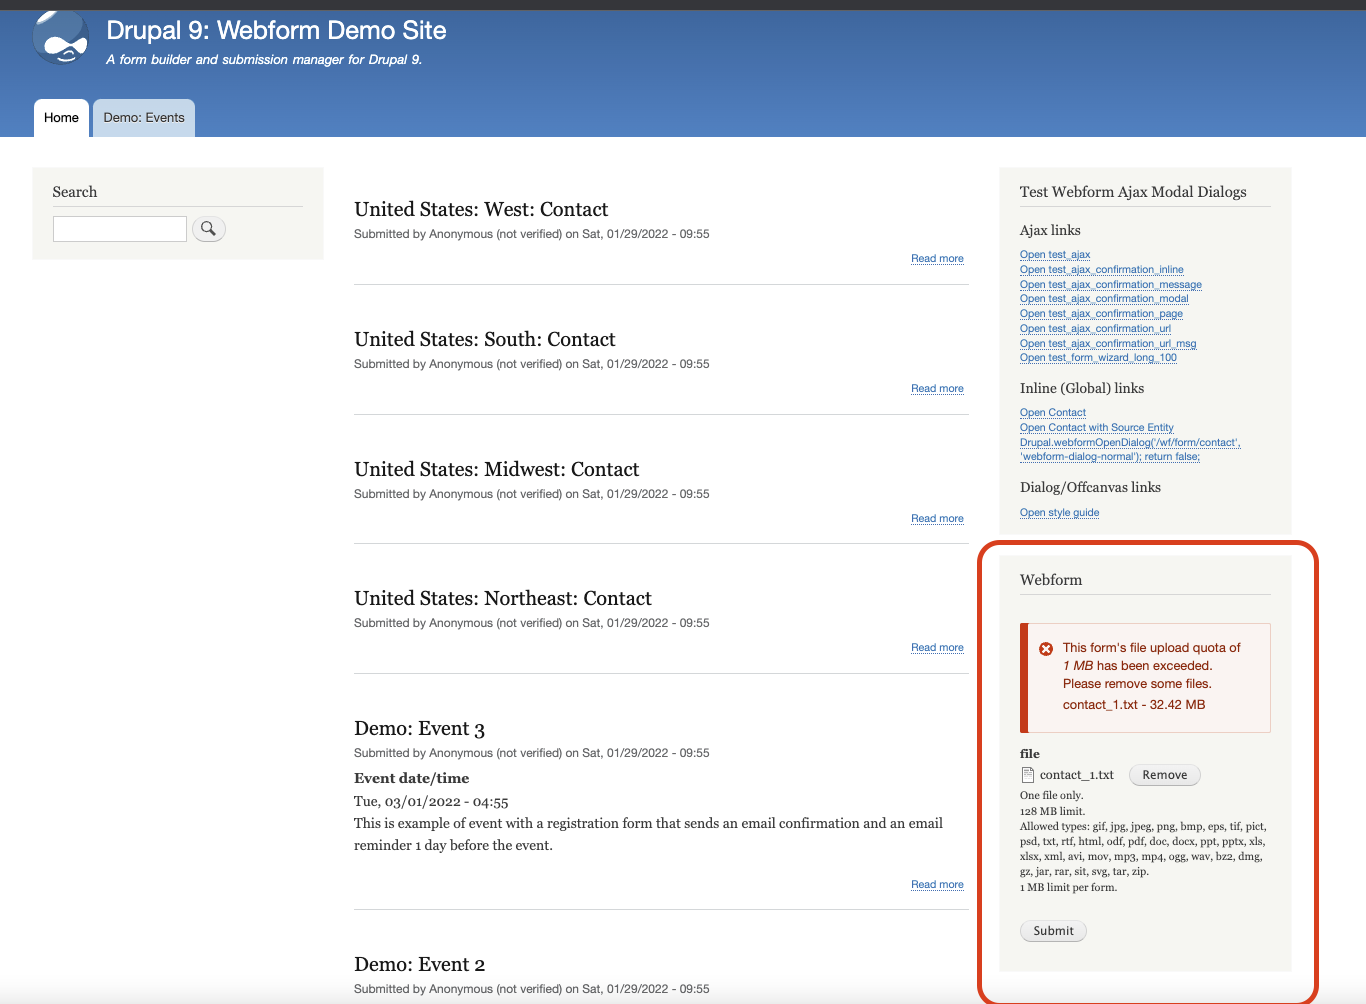Read more of South: Contact
This screenshot has height=1004, width=1366.
point(937,389)
